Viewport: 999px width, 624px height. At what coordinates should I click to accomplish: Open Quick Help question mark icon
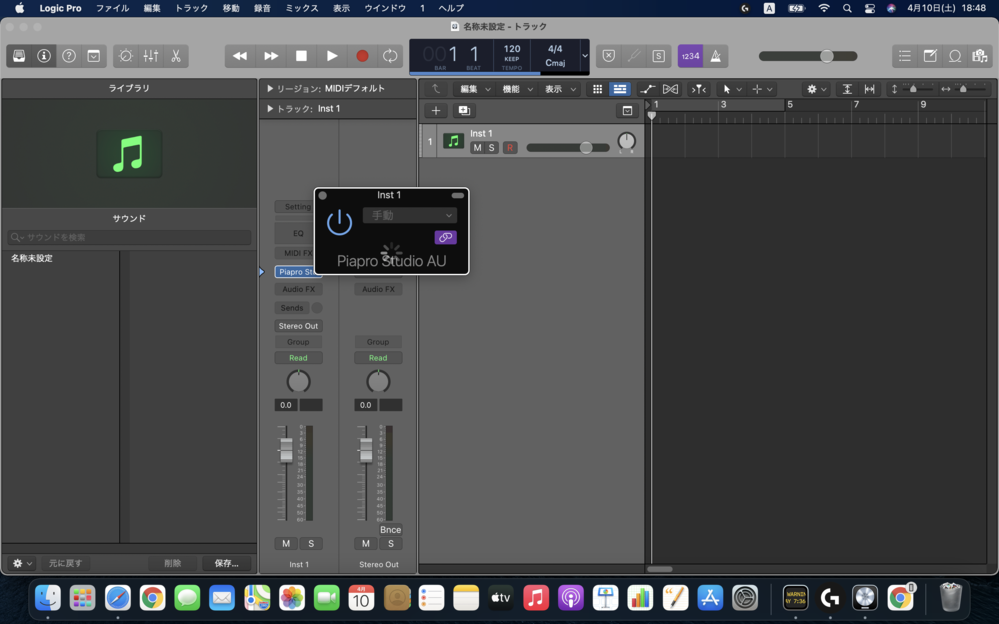[69, 56]
